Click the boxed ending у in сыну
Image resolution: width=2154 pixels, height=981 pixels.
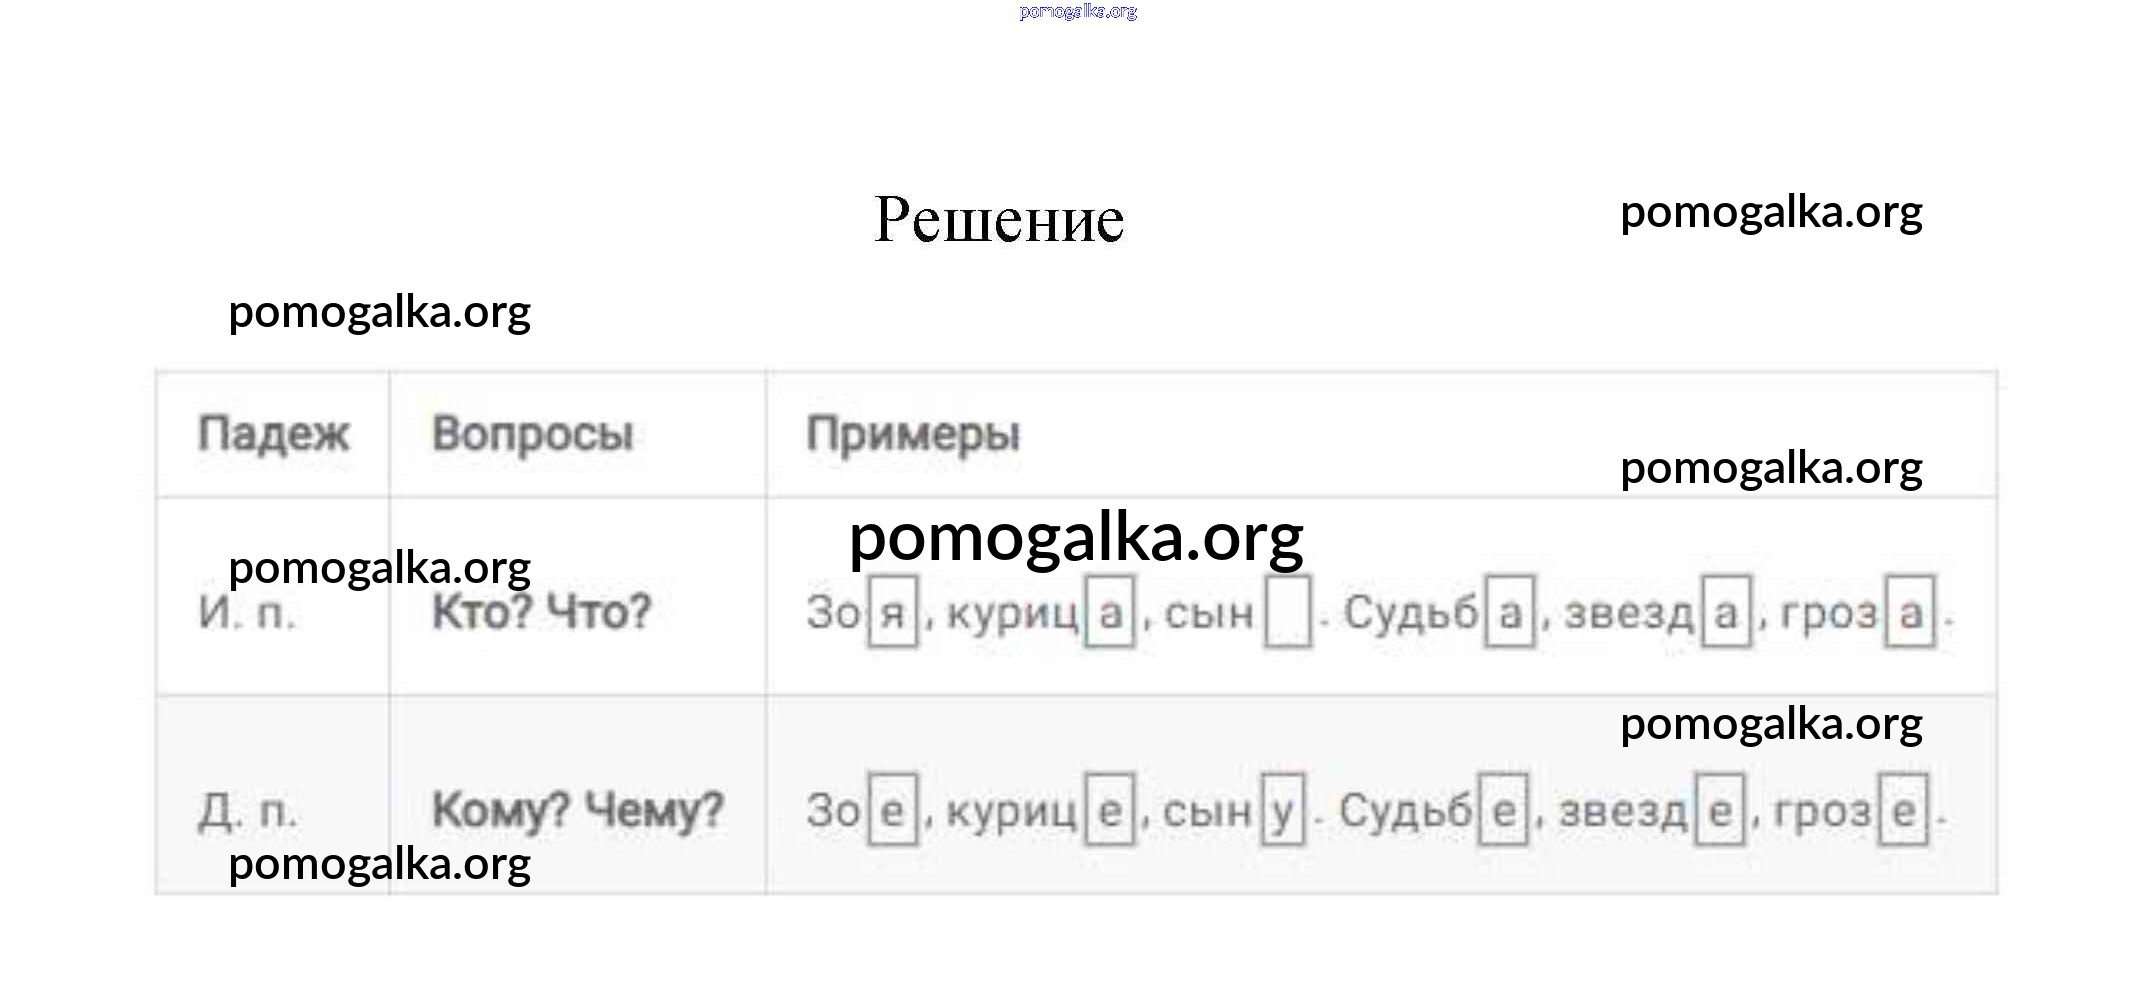click(1282, 810)
